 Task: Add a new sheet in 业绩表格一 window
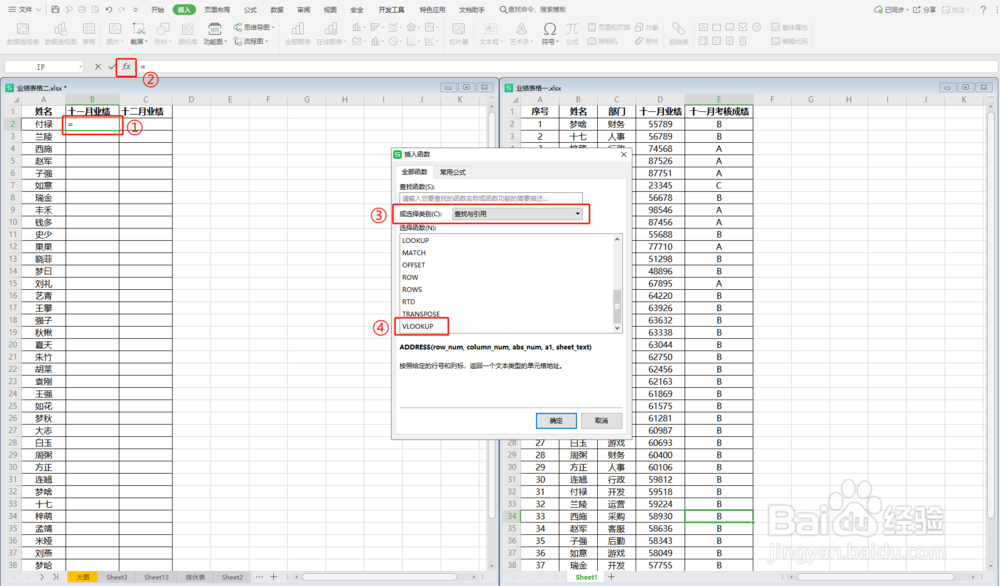(x=611, y=577)
